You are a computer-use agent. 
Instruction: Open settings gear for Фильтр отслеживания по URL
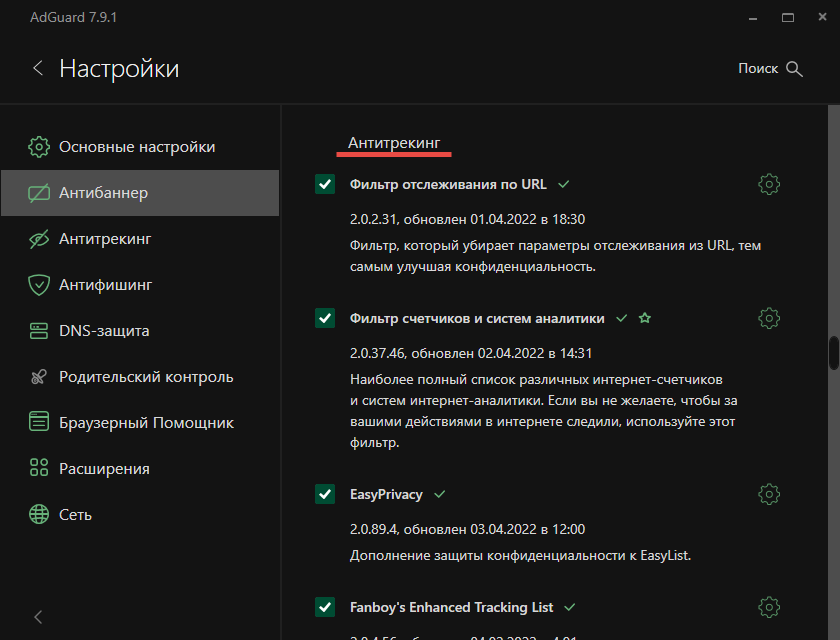pyautogui.click(x=769, y=184)
